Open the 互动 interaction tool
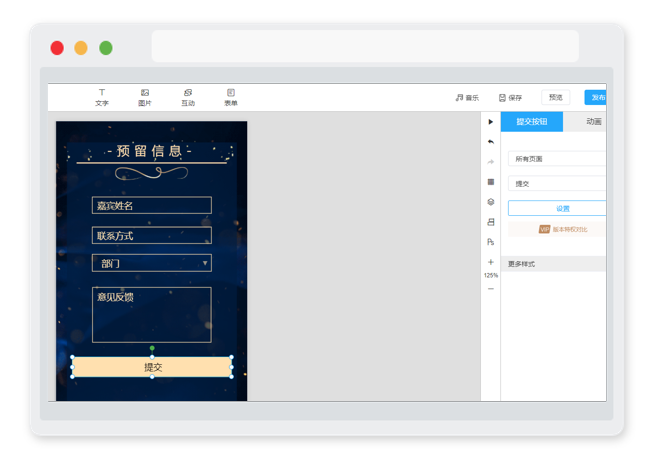Image resolution: width=660 pixels, height=460 pixels. tap(188, 97)
